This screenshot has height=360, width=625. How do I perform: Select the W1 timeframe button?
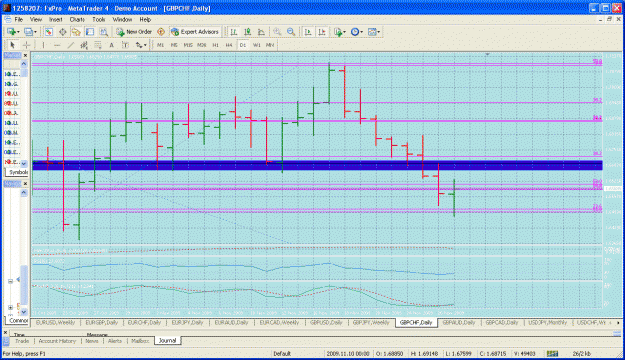[x=257, y=45]
